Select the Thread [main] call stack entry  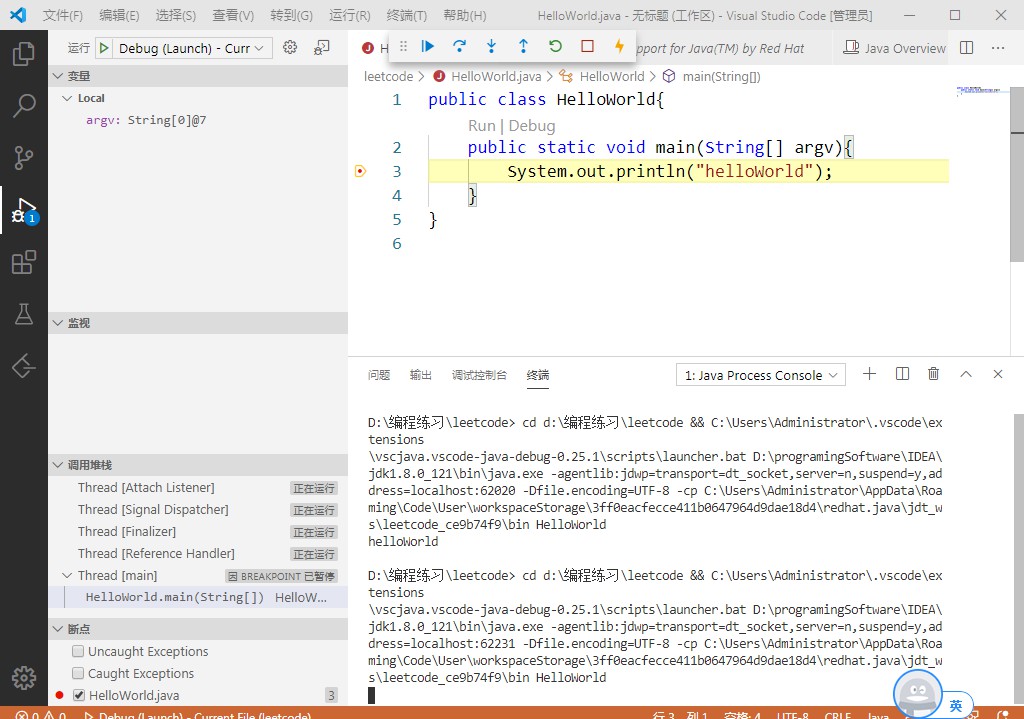coord(120,575)
